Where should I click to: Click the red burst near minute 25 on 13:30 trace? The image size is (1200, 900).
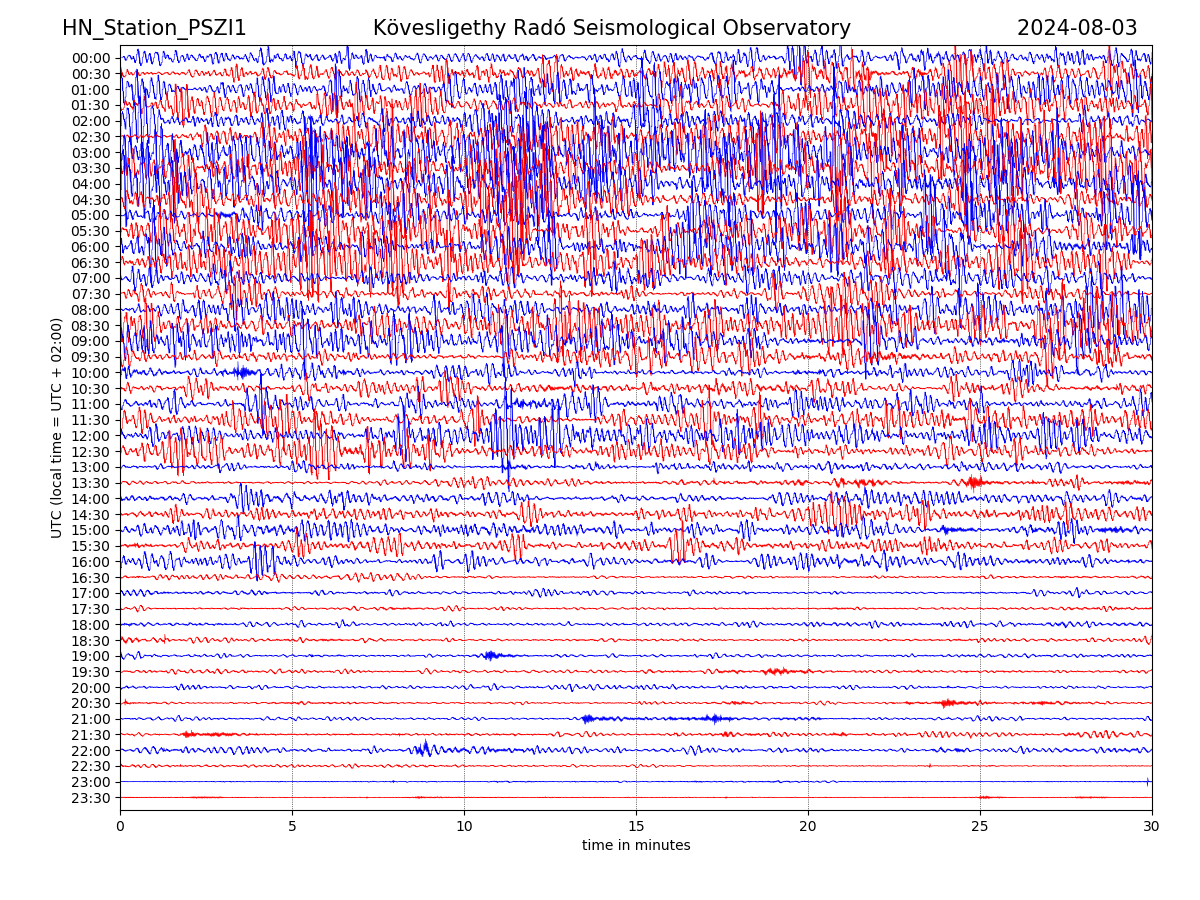(x=974, y=483)
